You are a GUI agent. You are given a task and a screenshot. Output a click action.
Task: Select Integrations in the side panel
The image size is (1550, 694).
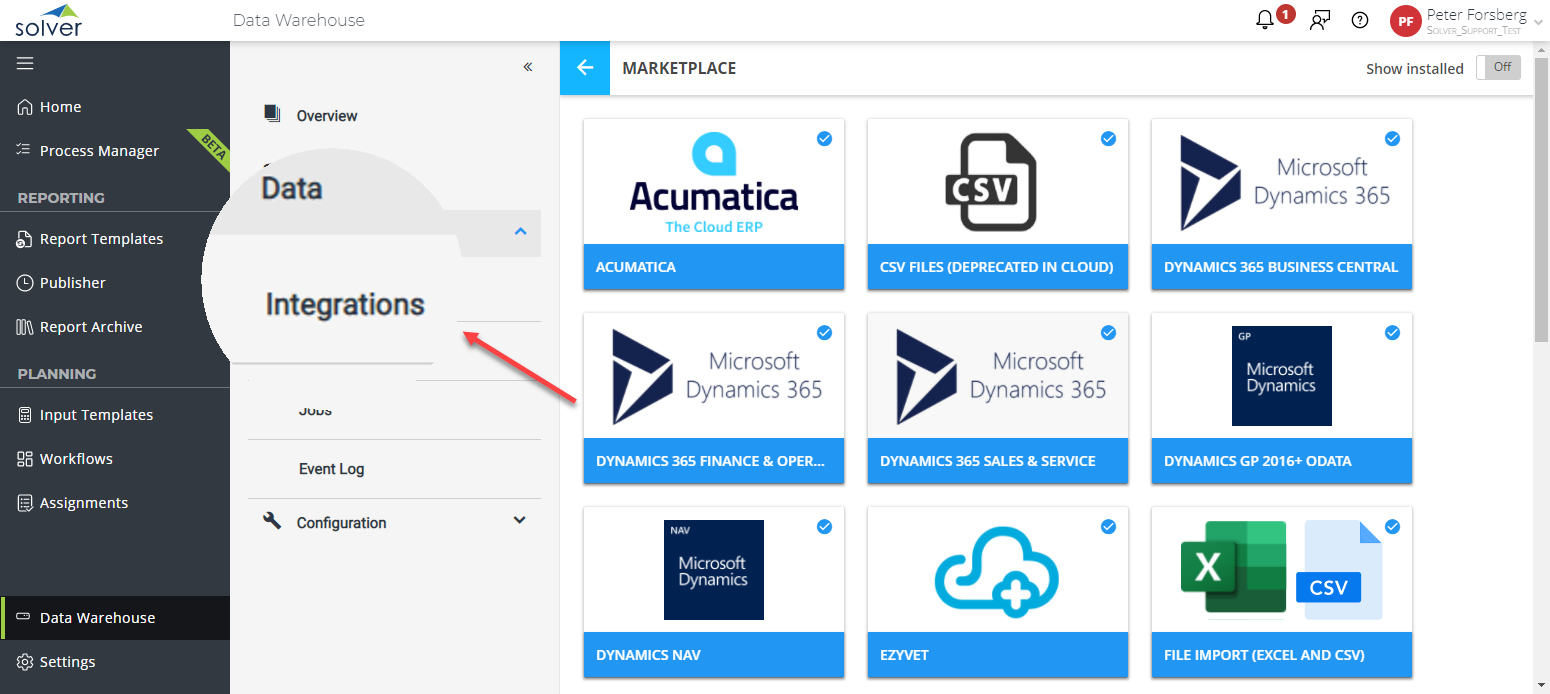(x=345, y=304)
